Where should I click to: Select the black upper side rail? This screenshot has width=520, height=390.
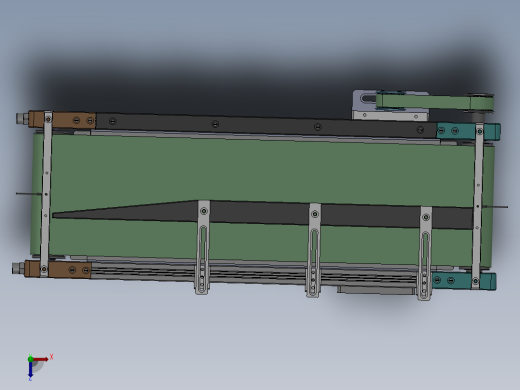coord(266,125)
